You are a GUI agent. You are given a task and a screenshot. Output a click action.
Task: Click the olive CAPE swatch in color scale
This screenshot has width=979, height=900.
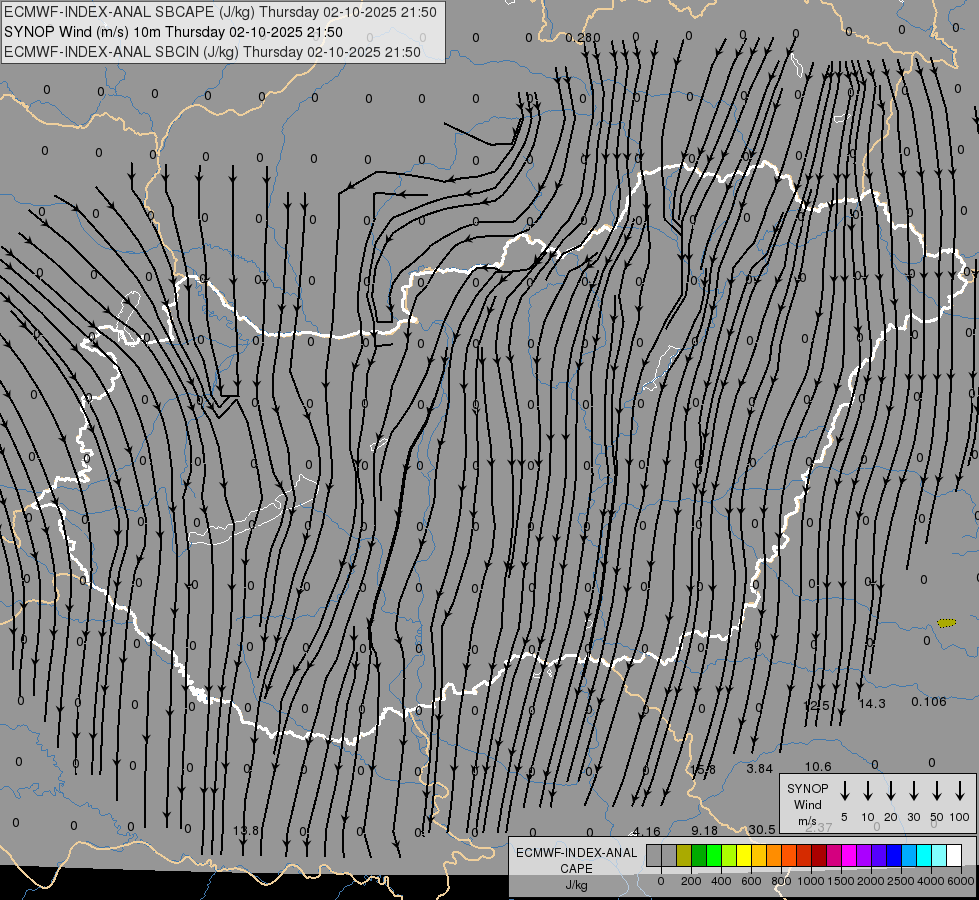click(684, 855)
